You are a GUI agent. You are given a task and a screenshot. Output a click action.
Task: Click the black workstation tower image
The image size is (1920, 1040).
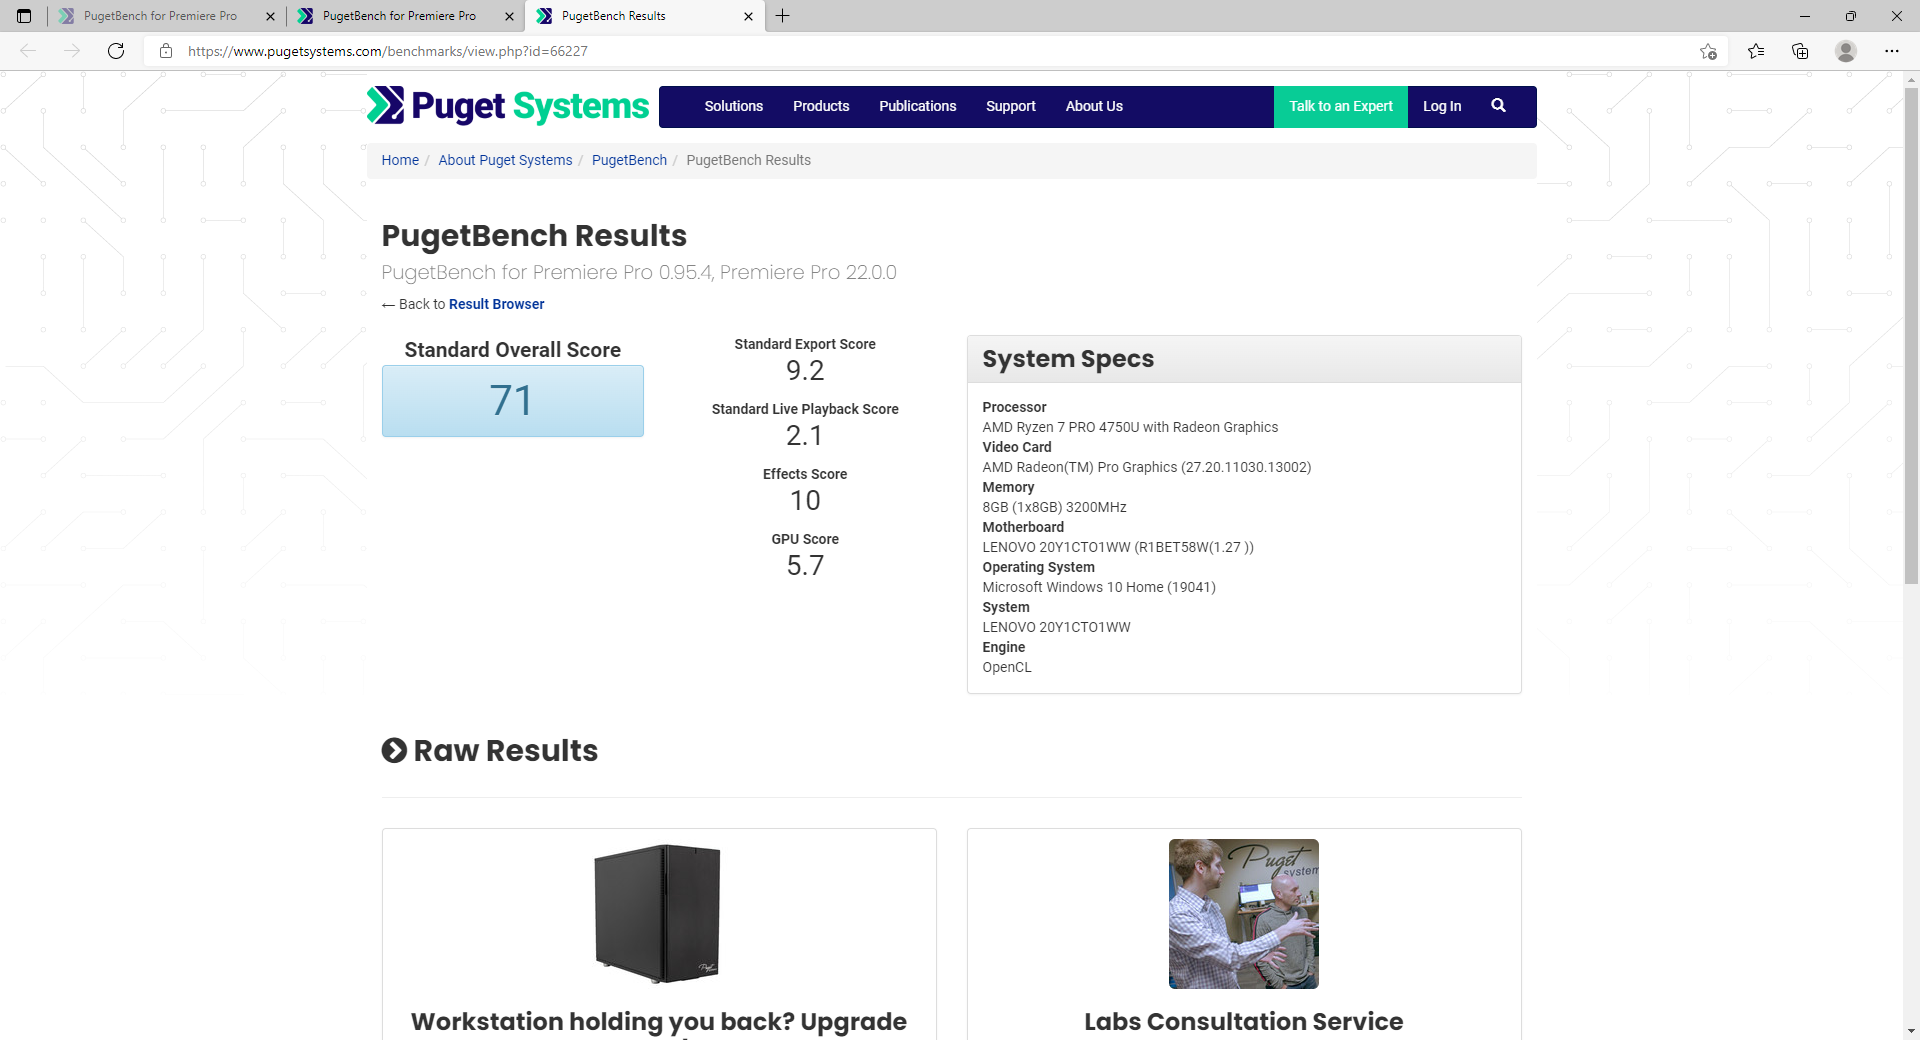click(657, 913)
